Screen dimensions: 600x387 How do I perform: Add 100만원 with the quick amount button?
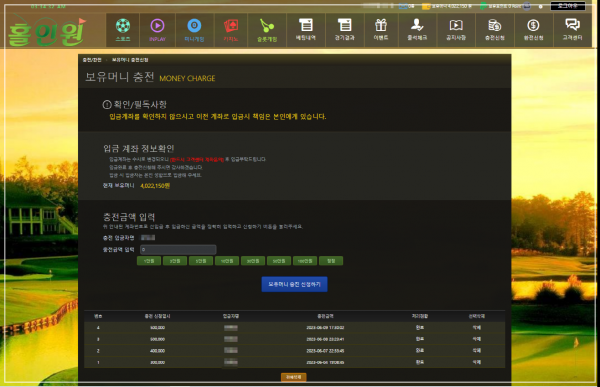[x=305, y=261]
